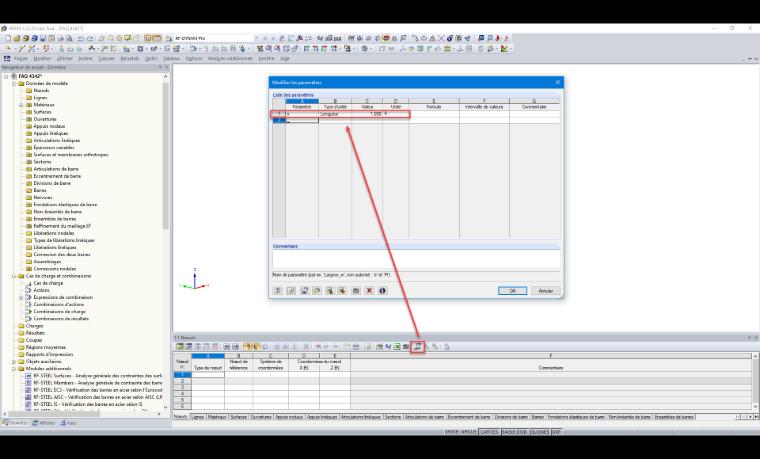Select Sections in the navigator tree

pyautogui.click(x=42, y=162)
